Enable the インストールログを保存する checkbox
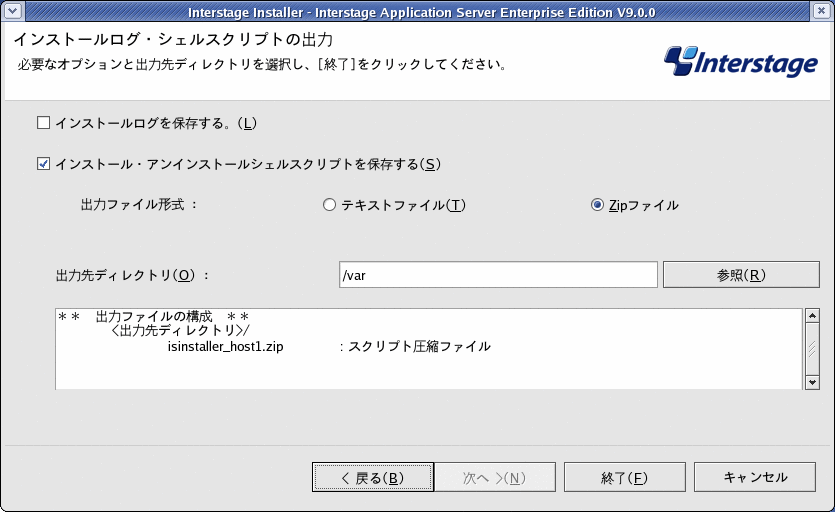 [43, 123]
